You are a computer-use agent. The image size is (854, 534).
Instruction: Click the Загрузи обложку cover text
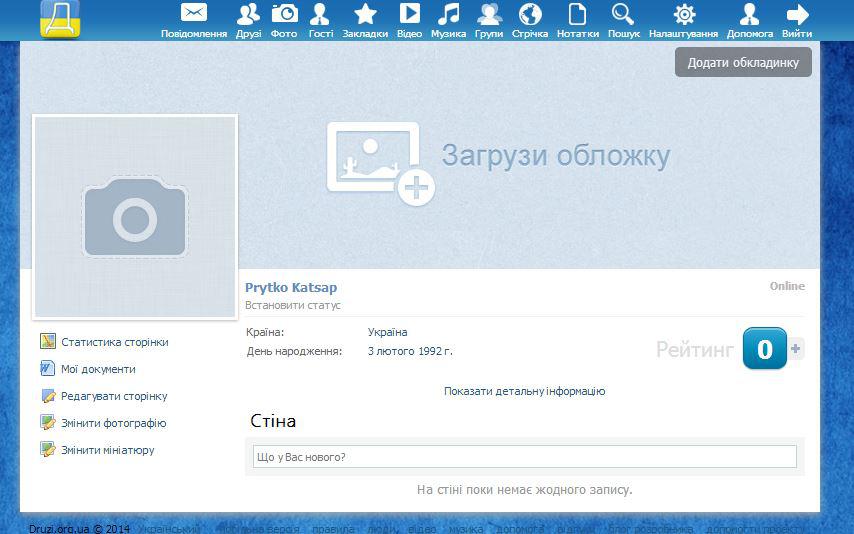pos(556,156)
